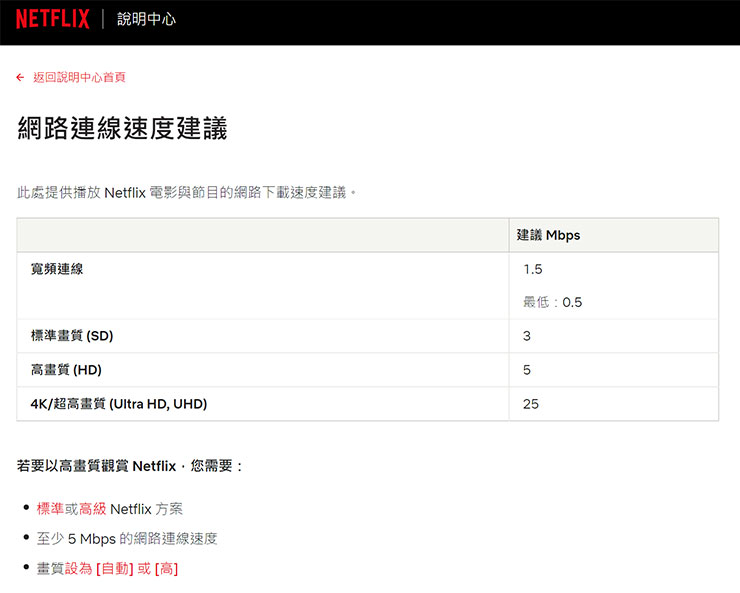Viewport: 740px width, 593px height.
Task: Open the 高級 plan link
Action: pyautogui.click(x=92, y=509)
